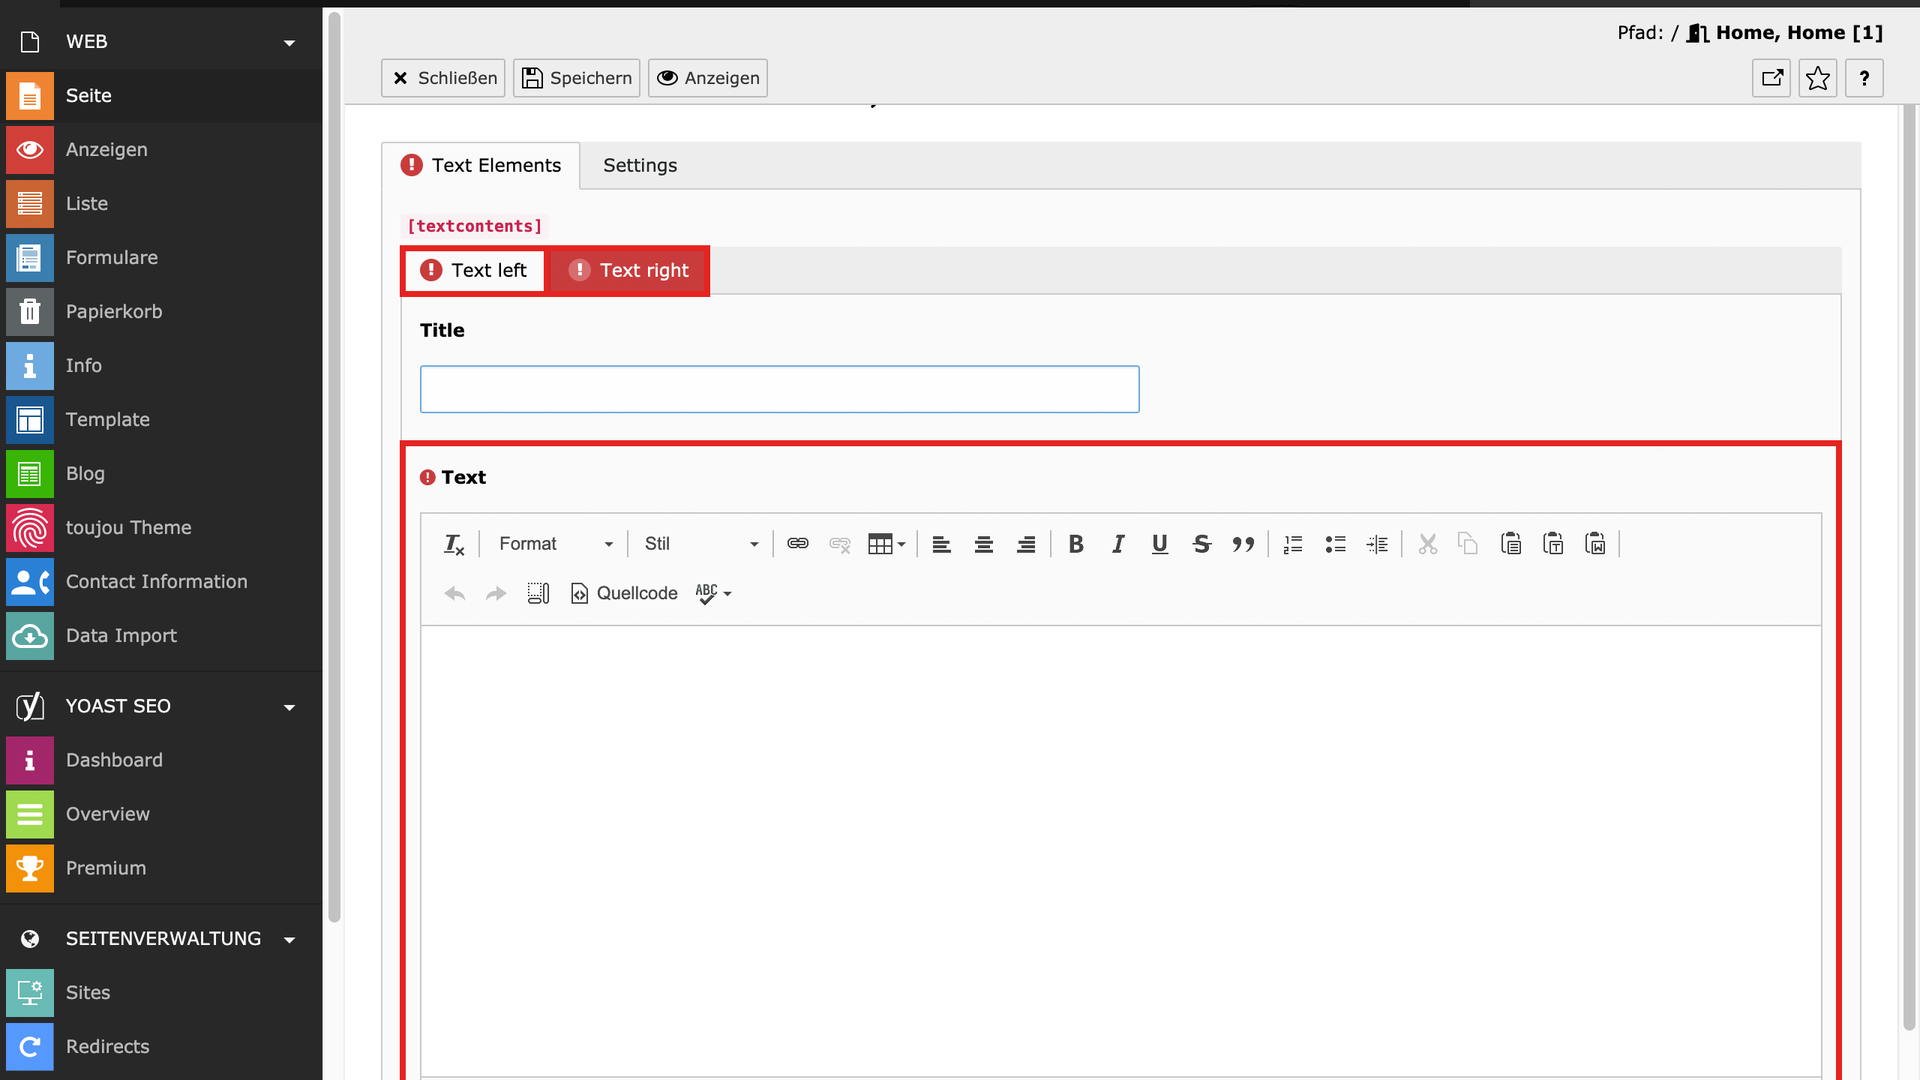The width and height of the screenshot is (1920, 1080).
Task: Click the Quellcode source button
Action: (x=624, y=594)
